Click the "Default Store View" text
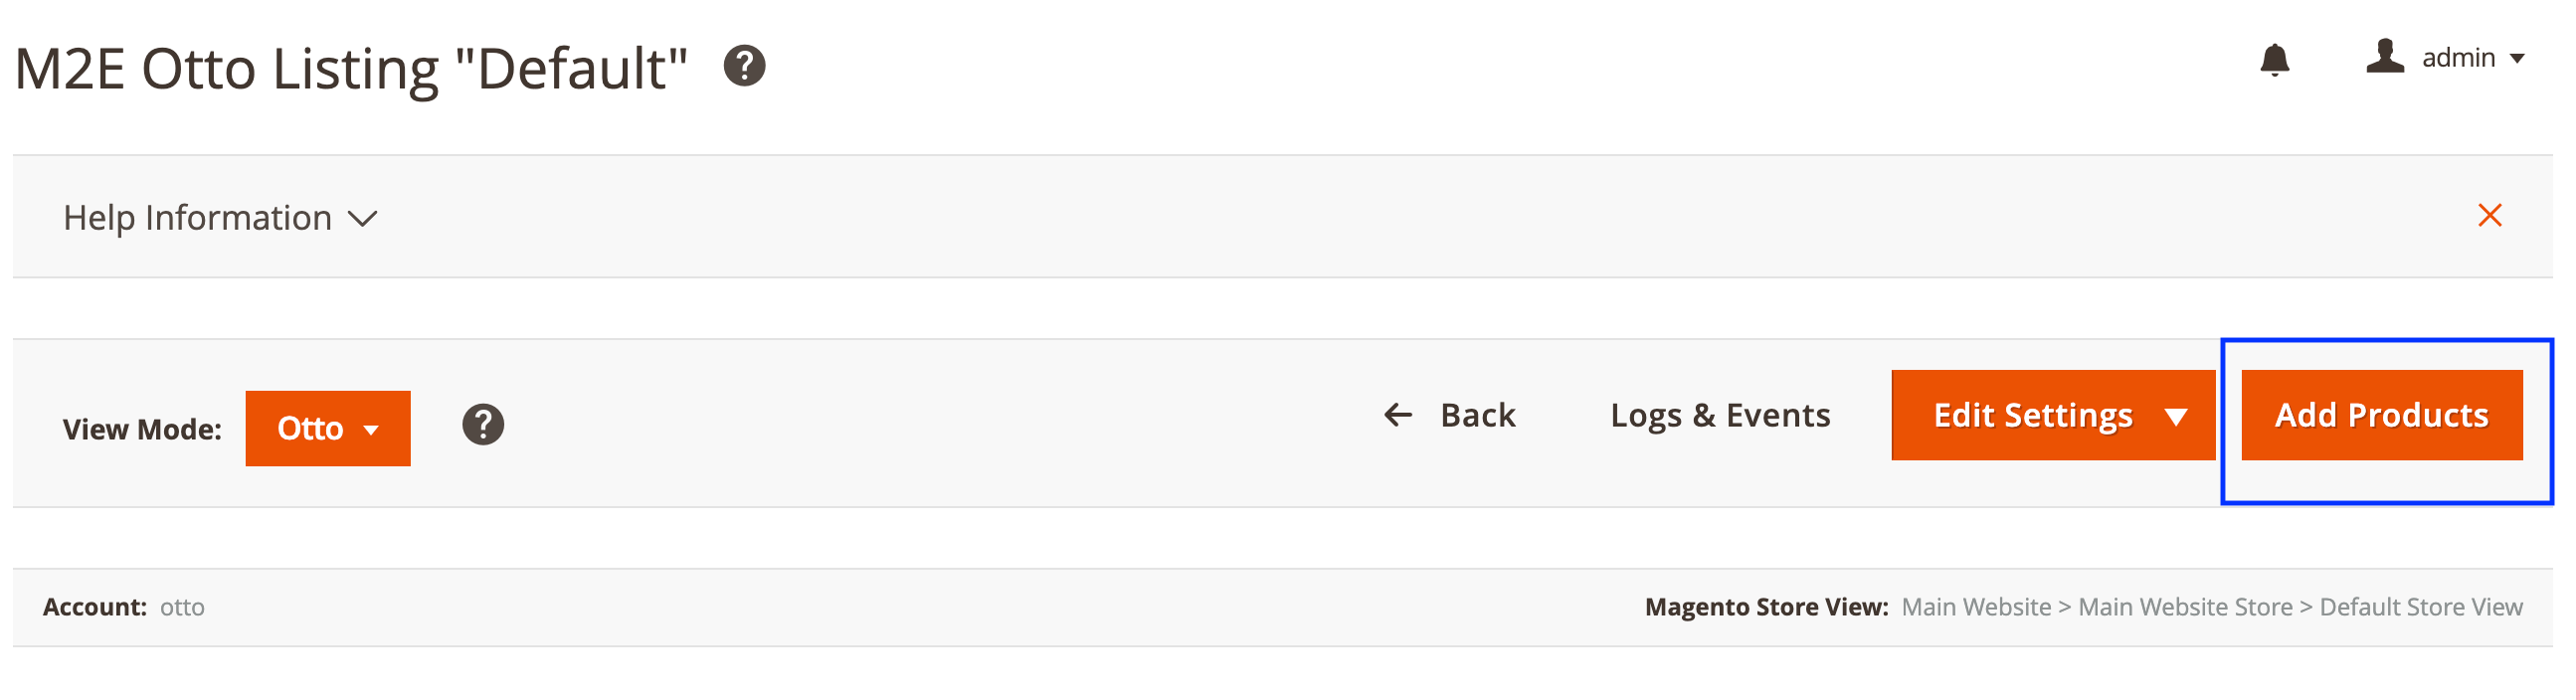The height and width of the screenshot is (700, 2576). (x=2420, y=607)
